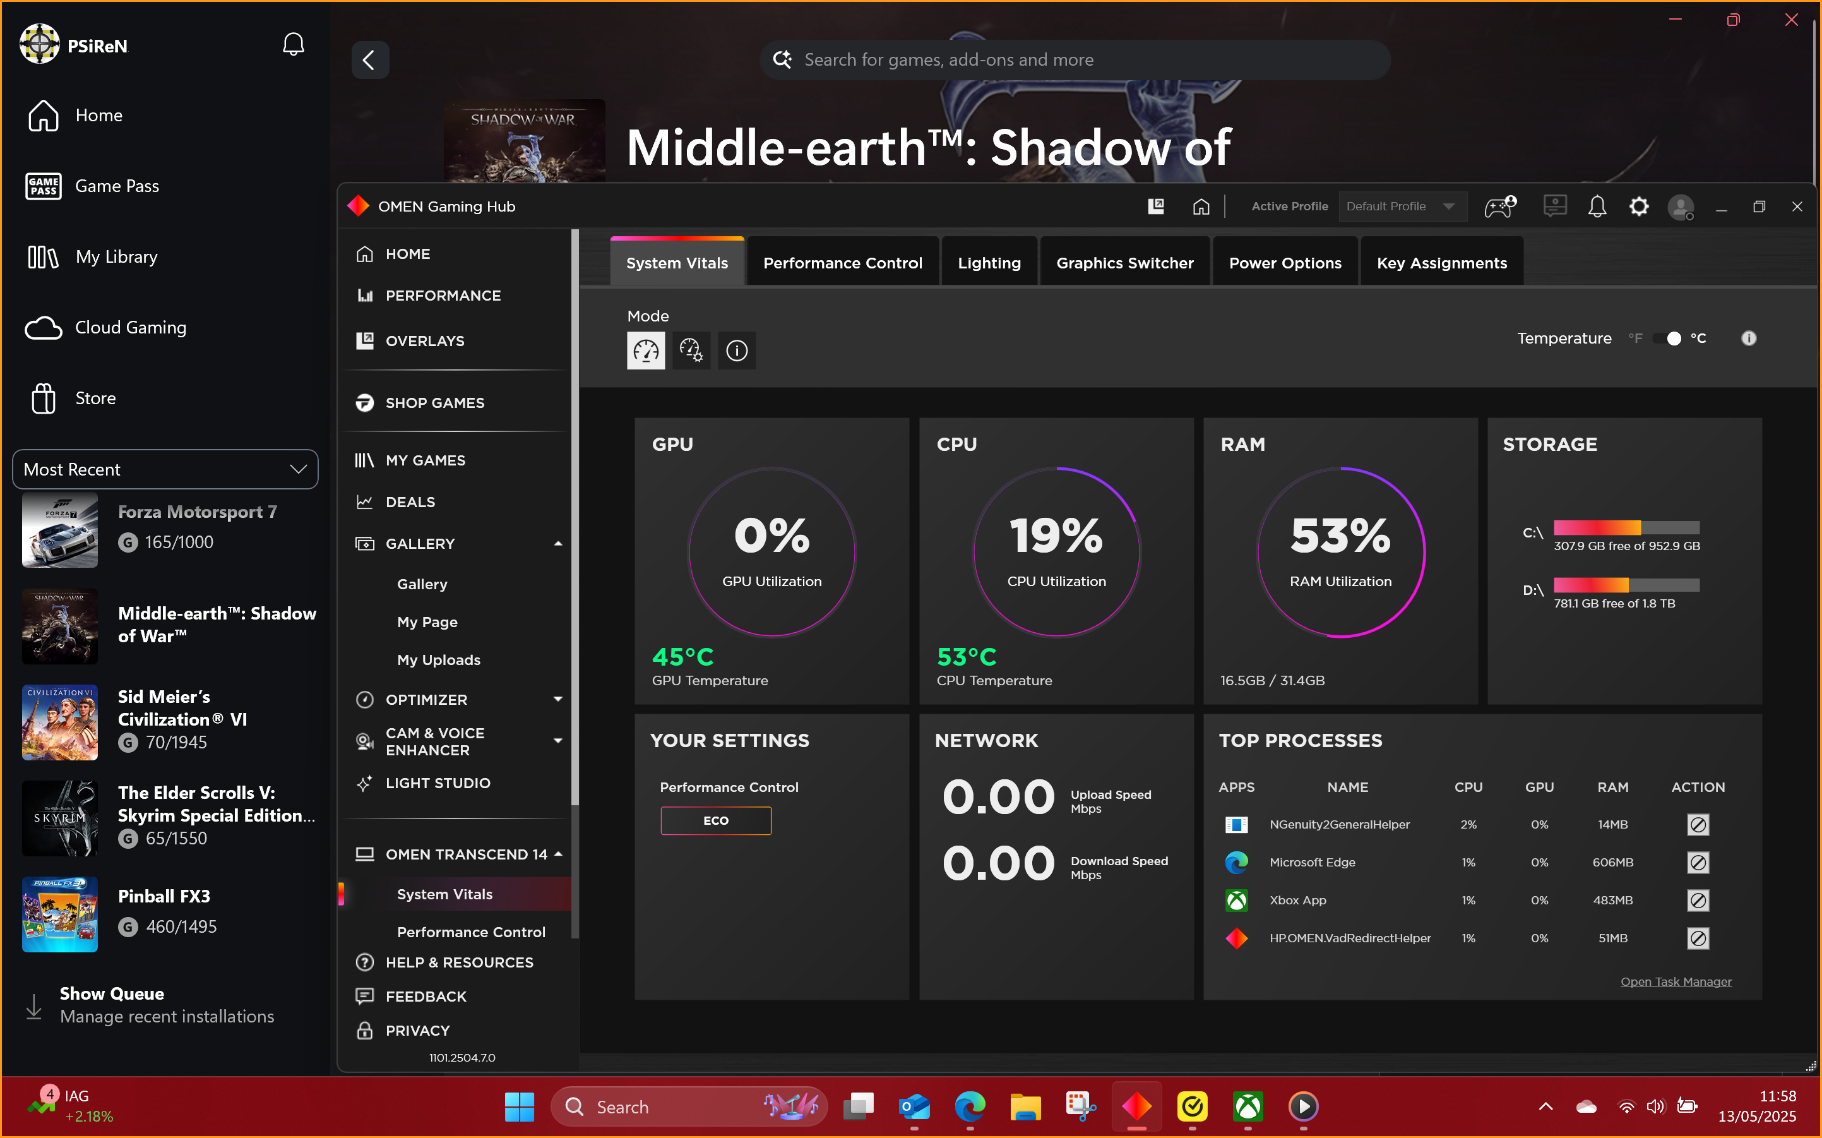Search for games field in Xbox app
The image size is (1822, 1138).
(x=1075, y=60)
